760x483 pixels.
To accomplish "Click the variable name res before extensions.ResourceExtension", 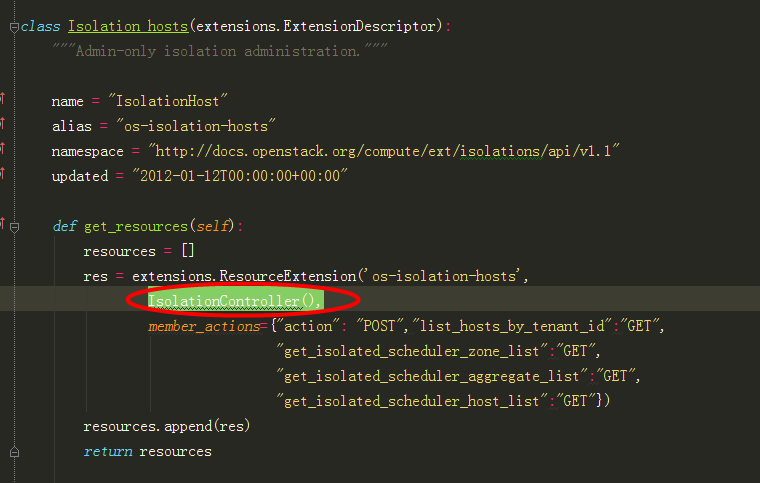I will pyautogui.click(x=95, y=277).
